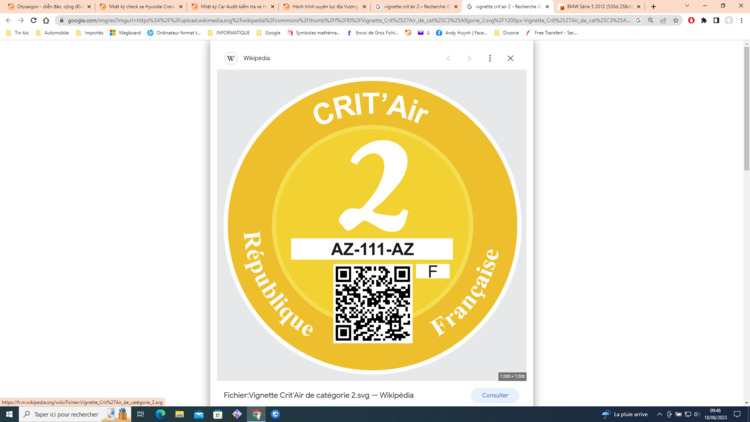Switch to the Car Audit tab
The image size is (750, 422).
point(231,7)
